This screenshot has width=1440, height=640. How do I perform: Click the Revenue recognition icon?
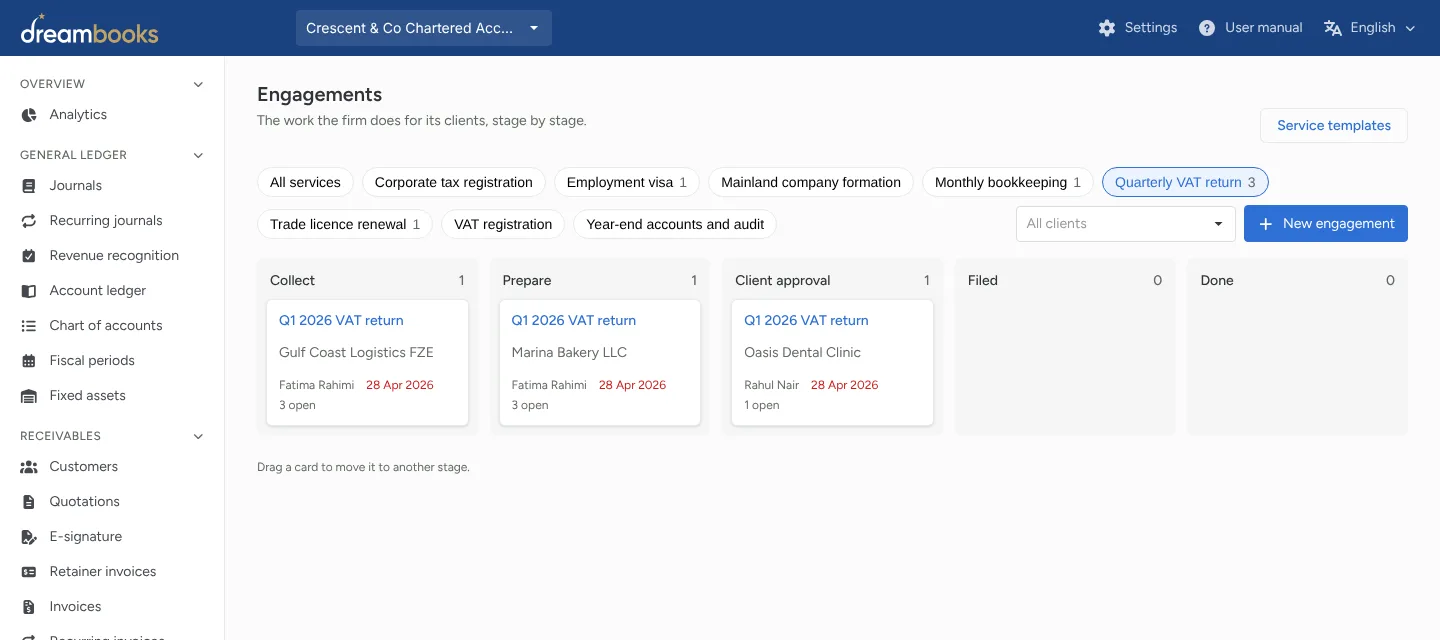click(29, 256)
